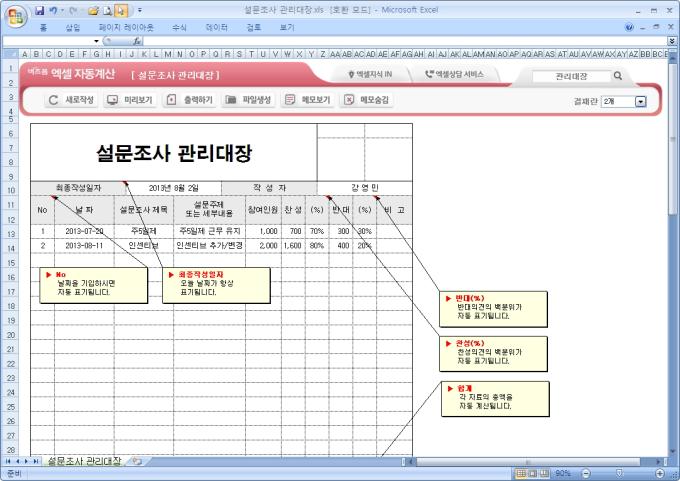This screenshot has width=680, height=481.
Task: Click the 엑셀지식 IN link
Action: click(370, 75)
